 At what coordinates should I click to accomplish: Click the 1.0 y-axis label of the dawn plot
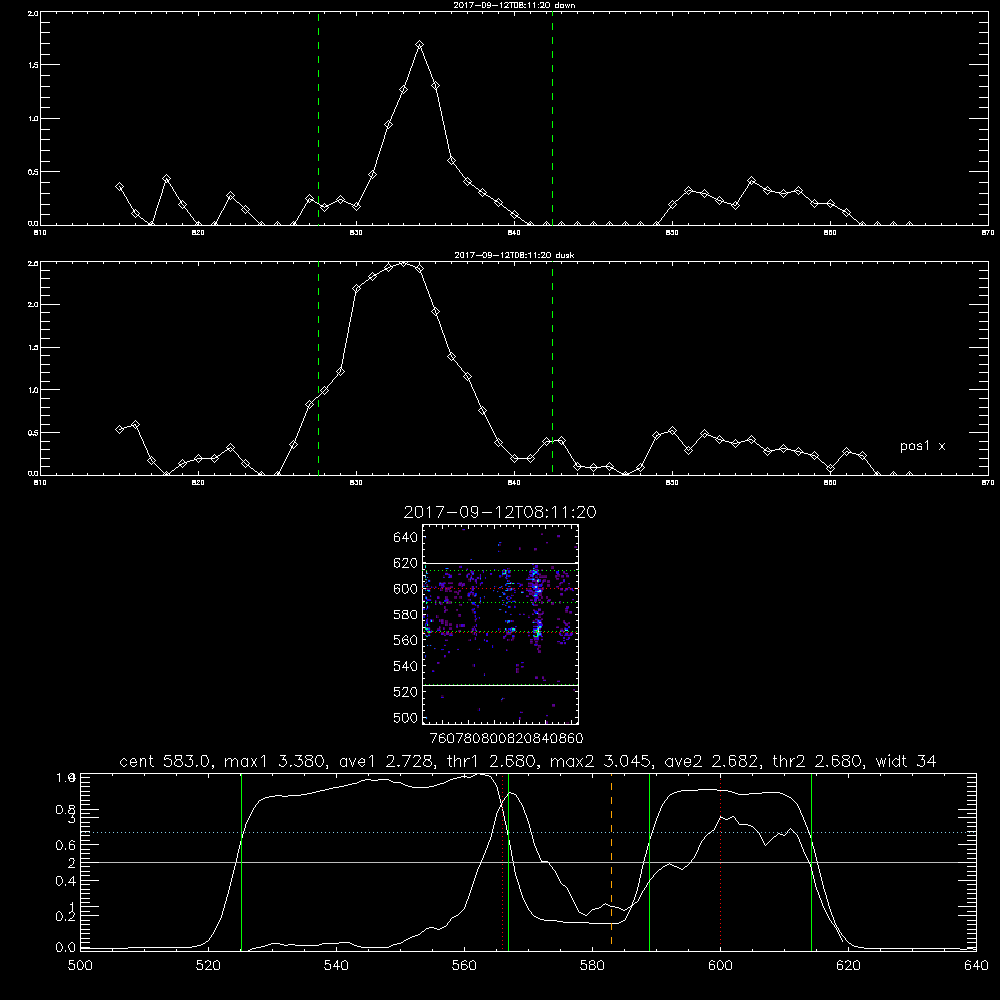point(34,119)
